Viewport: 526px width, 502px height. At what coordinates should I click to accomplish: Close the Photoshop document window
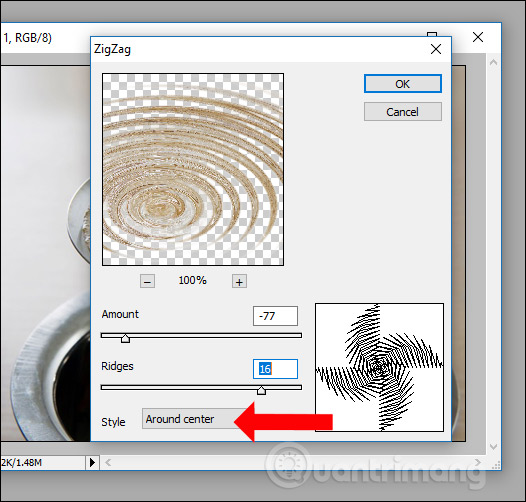478,37
